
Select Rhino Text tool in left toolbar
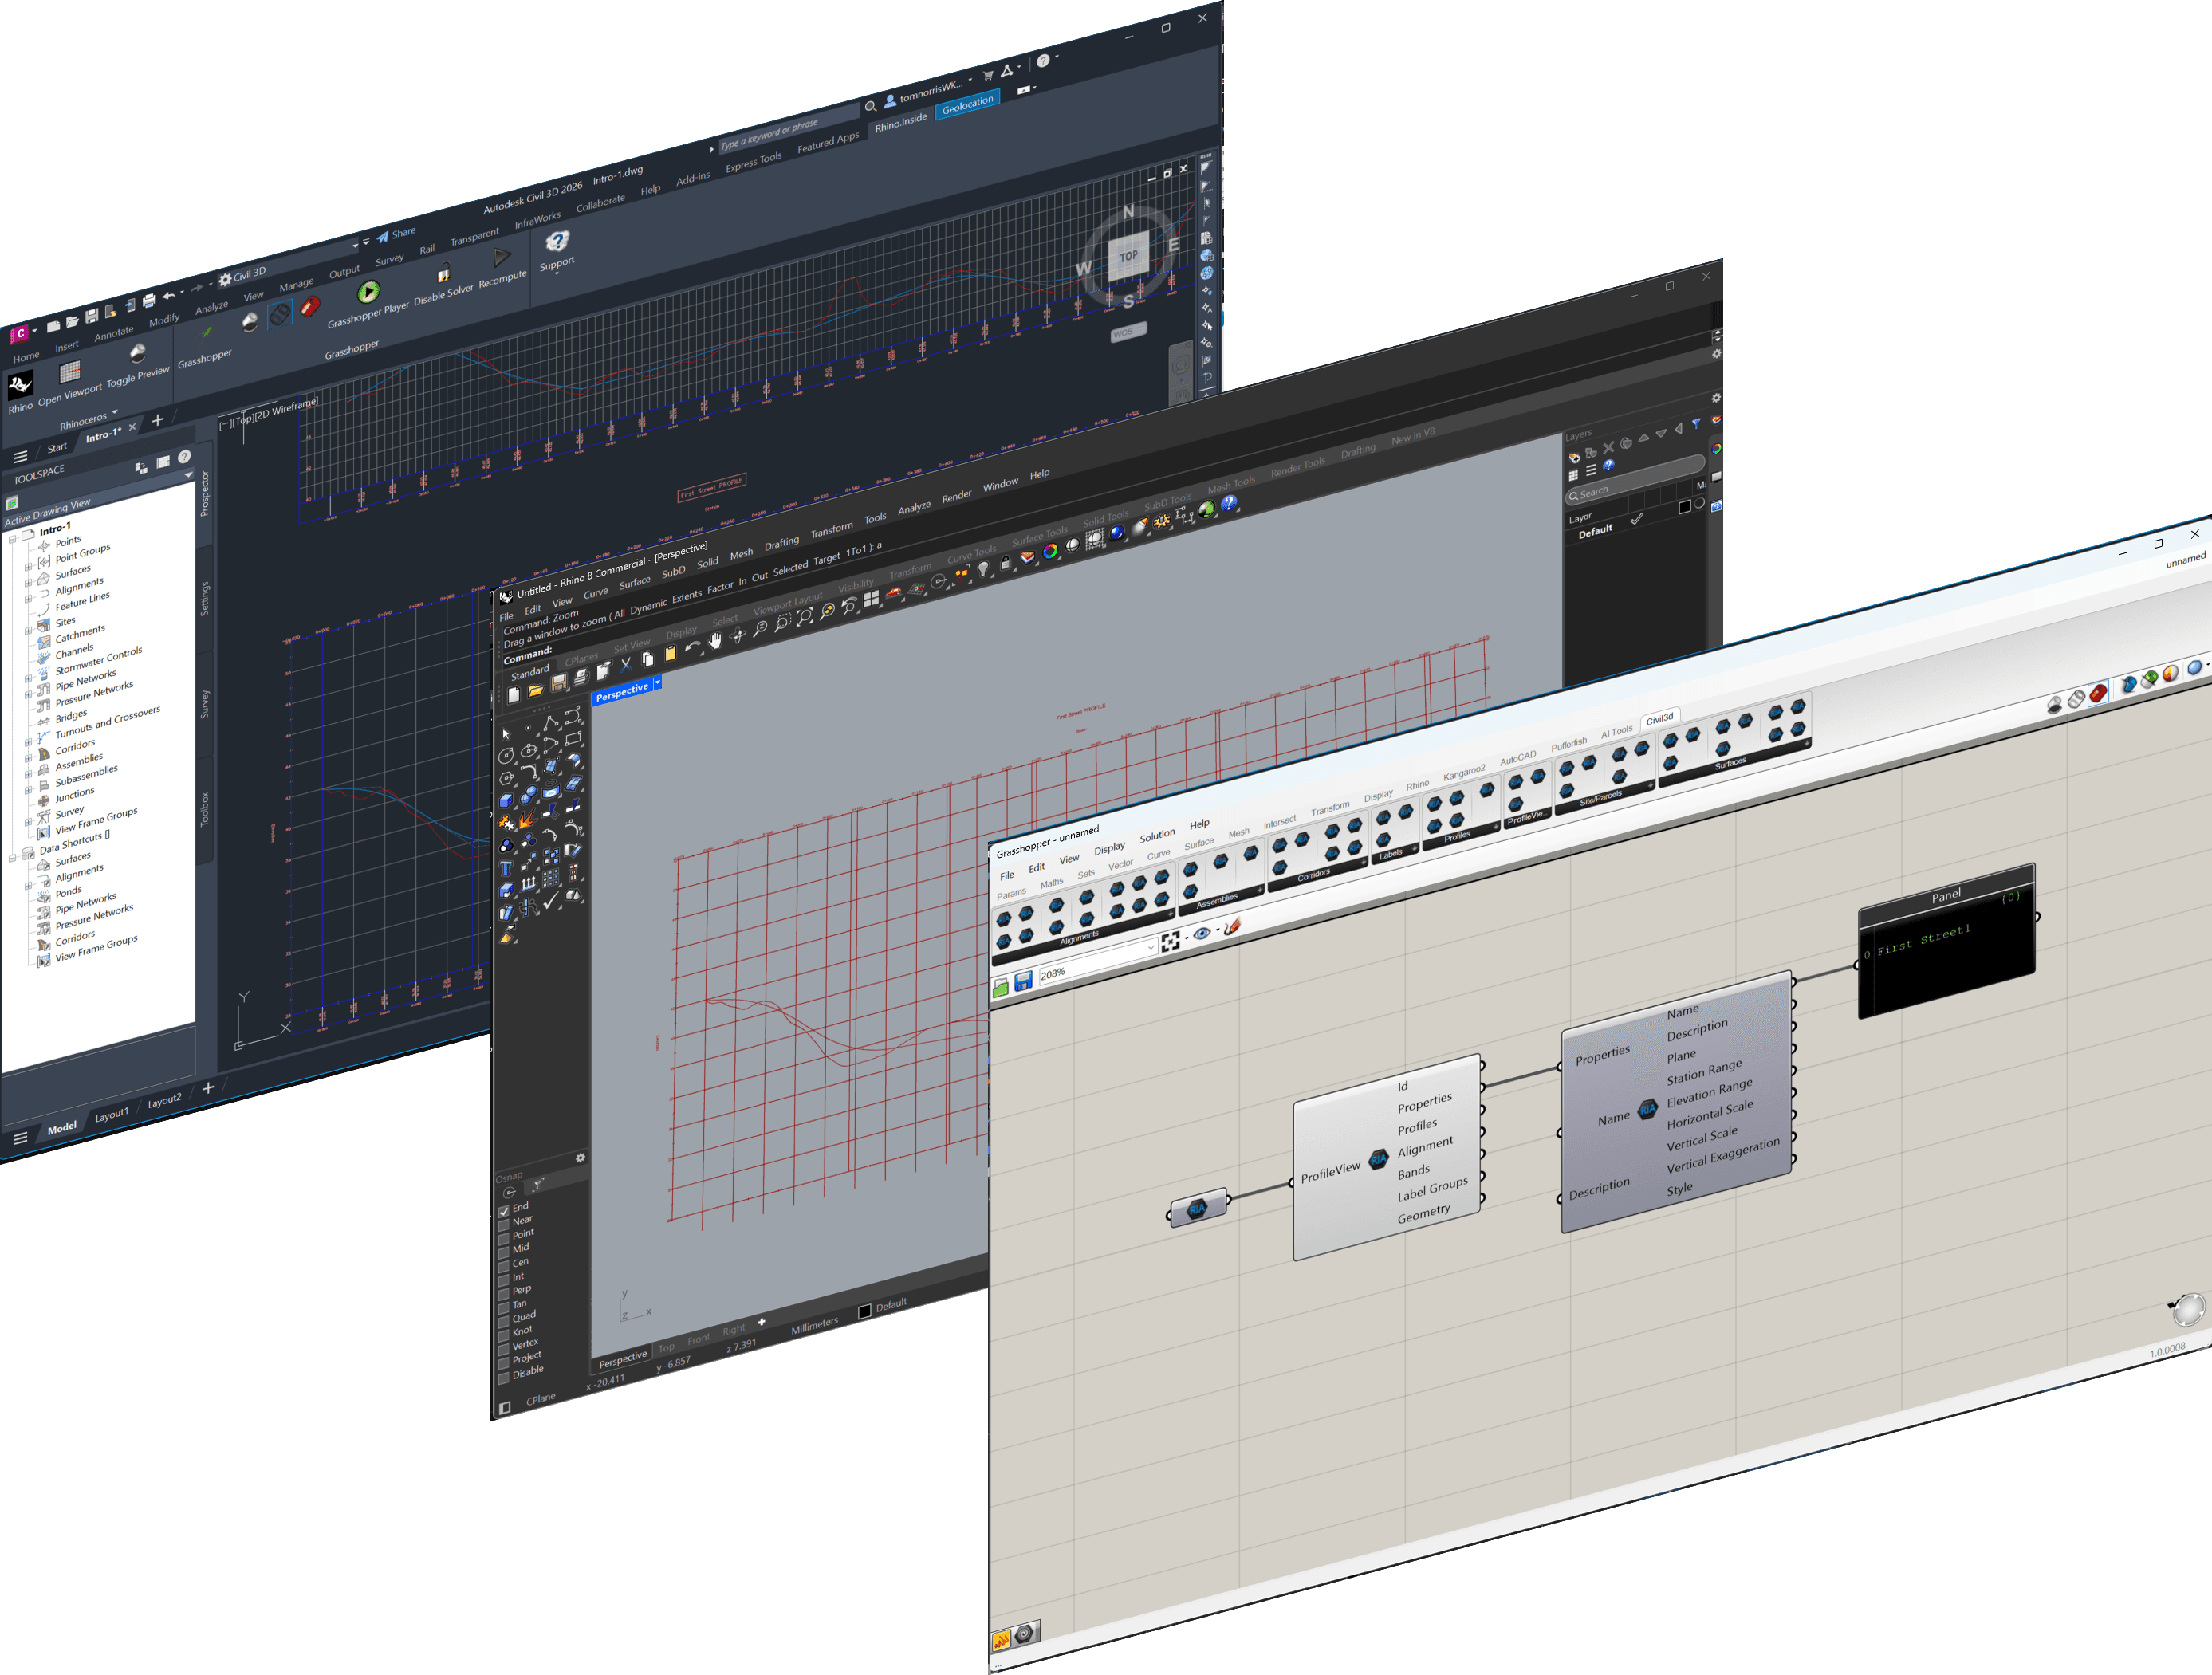[506, 868]
